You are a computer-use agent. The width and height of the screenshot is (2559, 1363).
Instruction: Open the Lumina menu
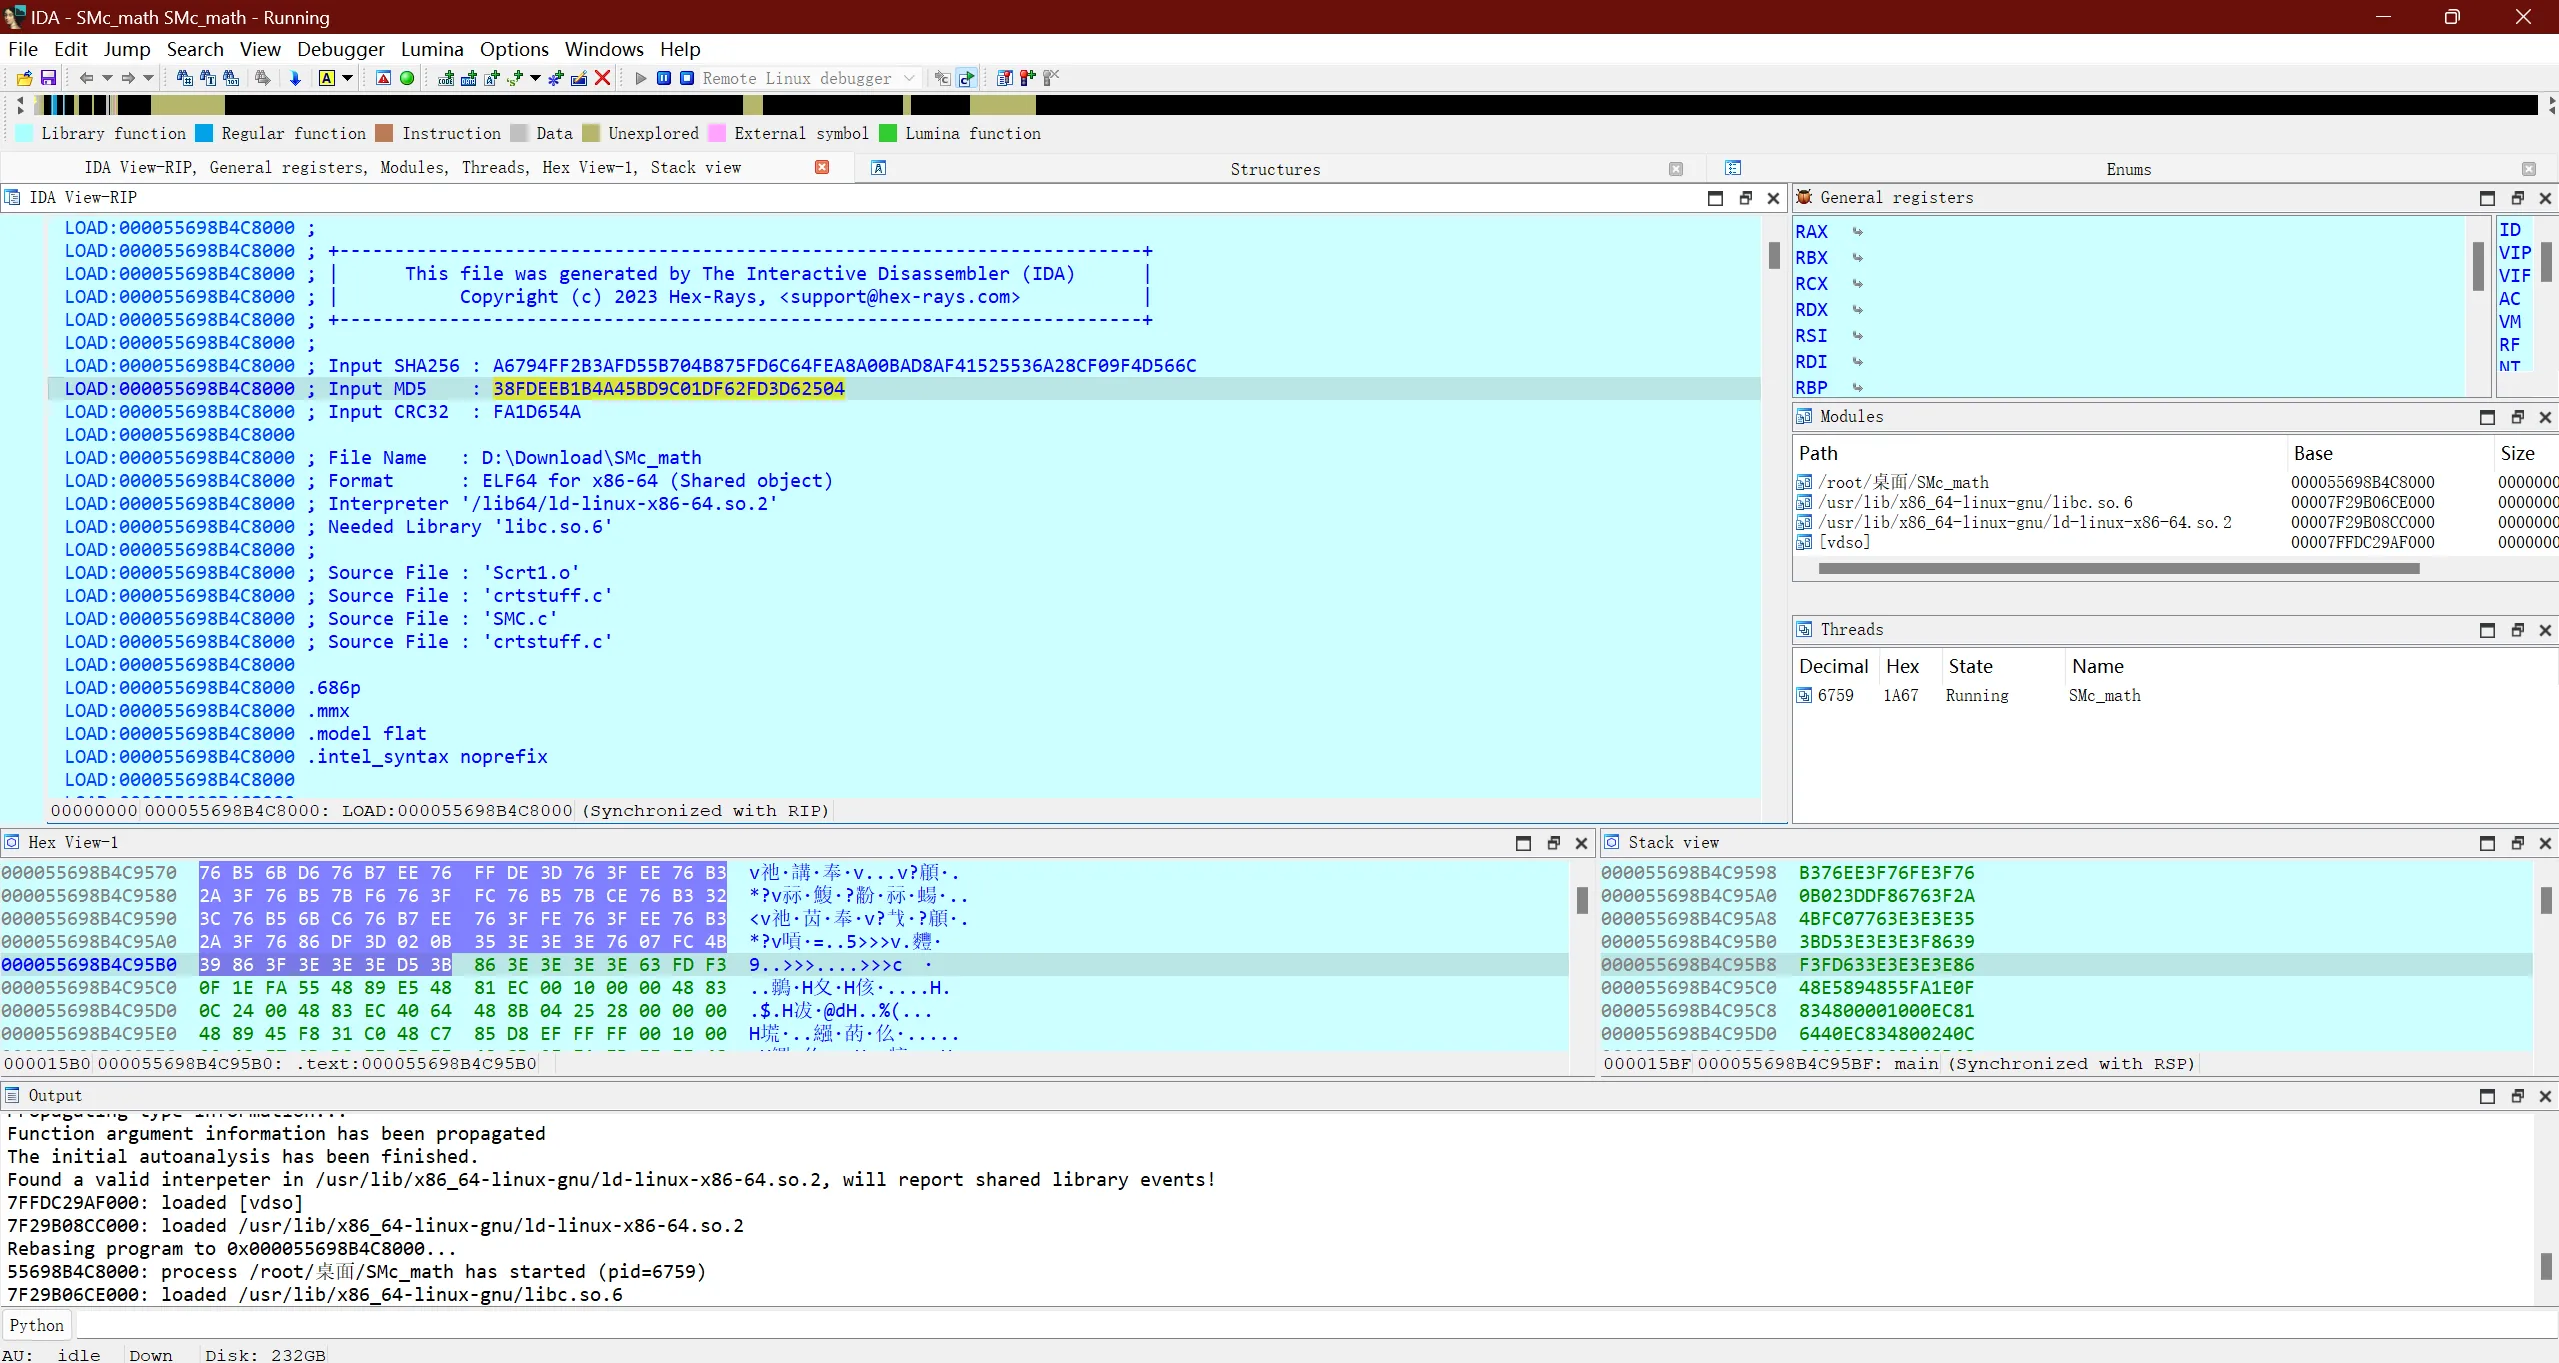point(432,49)
